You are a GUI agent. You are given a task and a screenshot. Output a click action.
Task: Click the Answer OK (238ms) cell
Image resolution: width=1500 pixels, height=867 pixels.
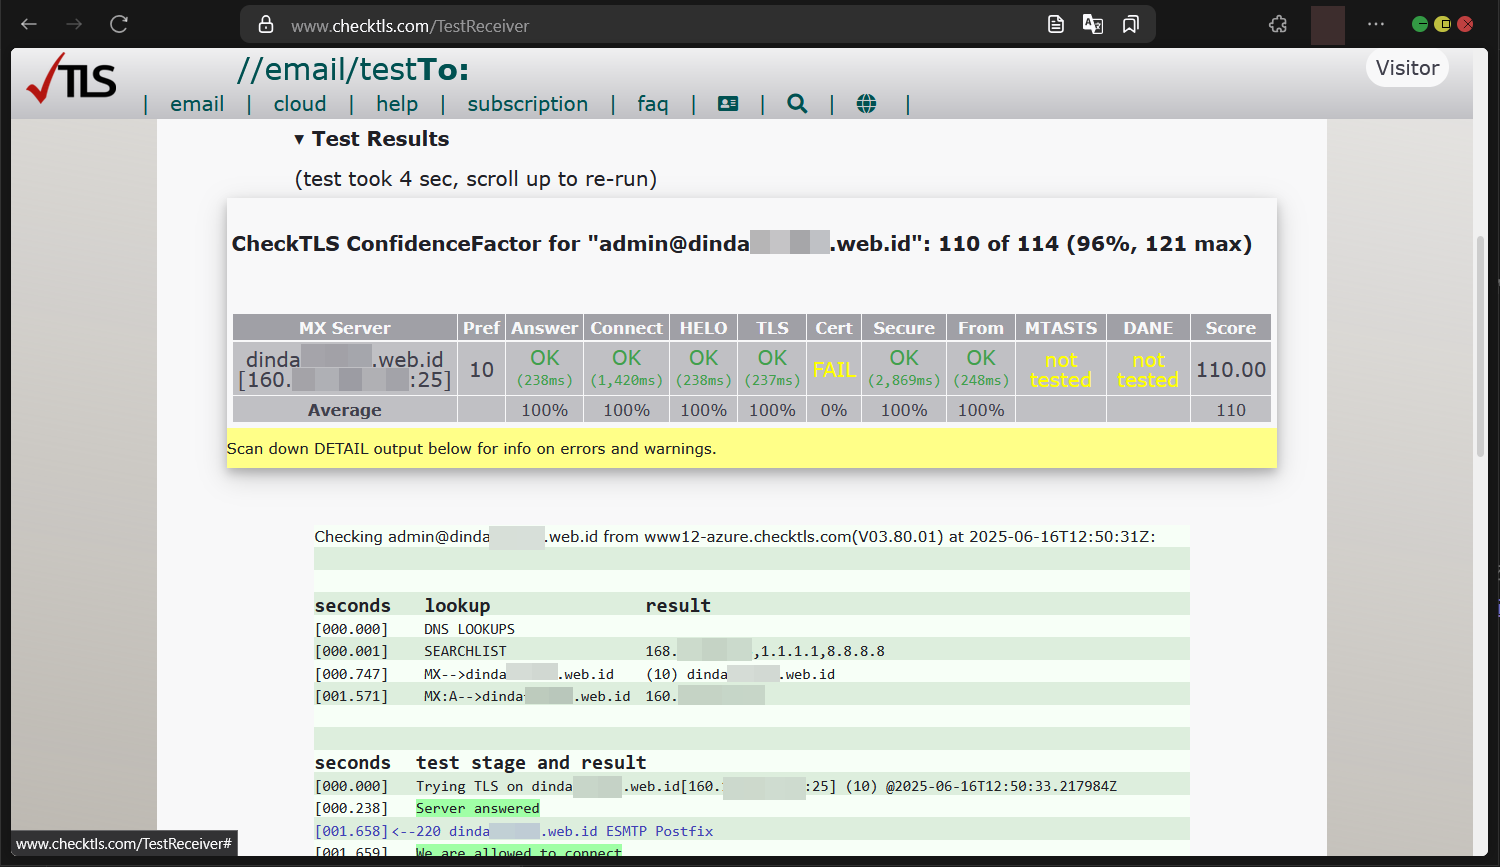pyautogui.click(x=545, y=369)
